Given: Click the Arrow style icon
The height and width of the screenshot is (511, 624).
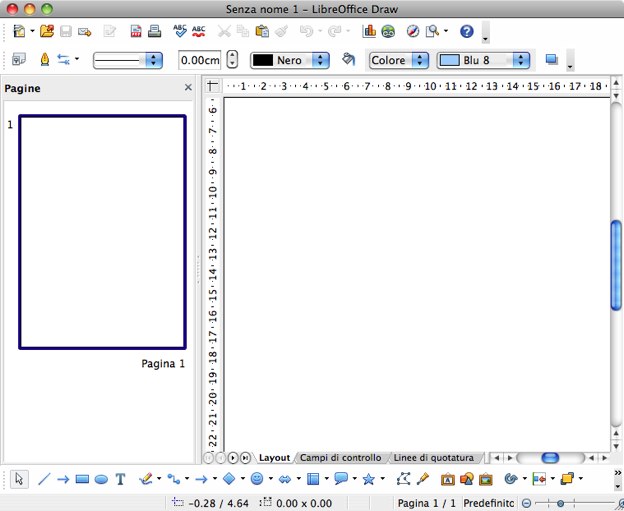Looking at the screenshot, I should (x=63, y=60).
